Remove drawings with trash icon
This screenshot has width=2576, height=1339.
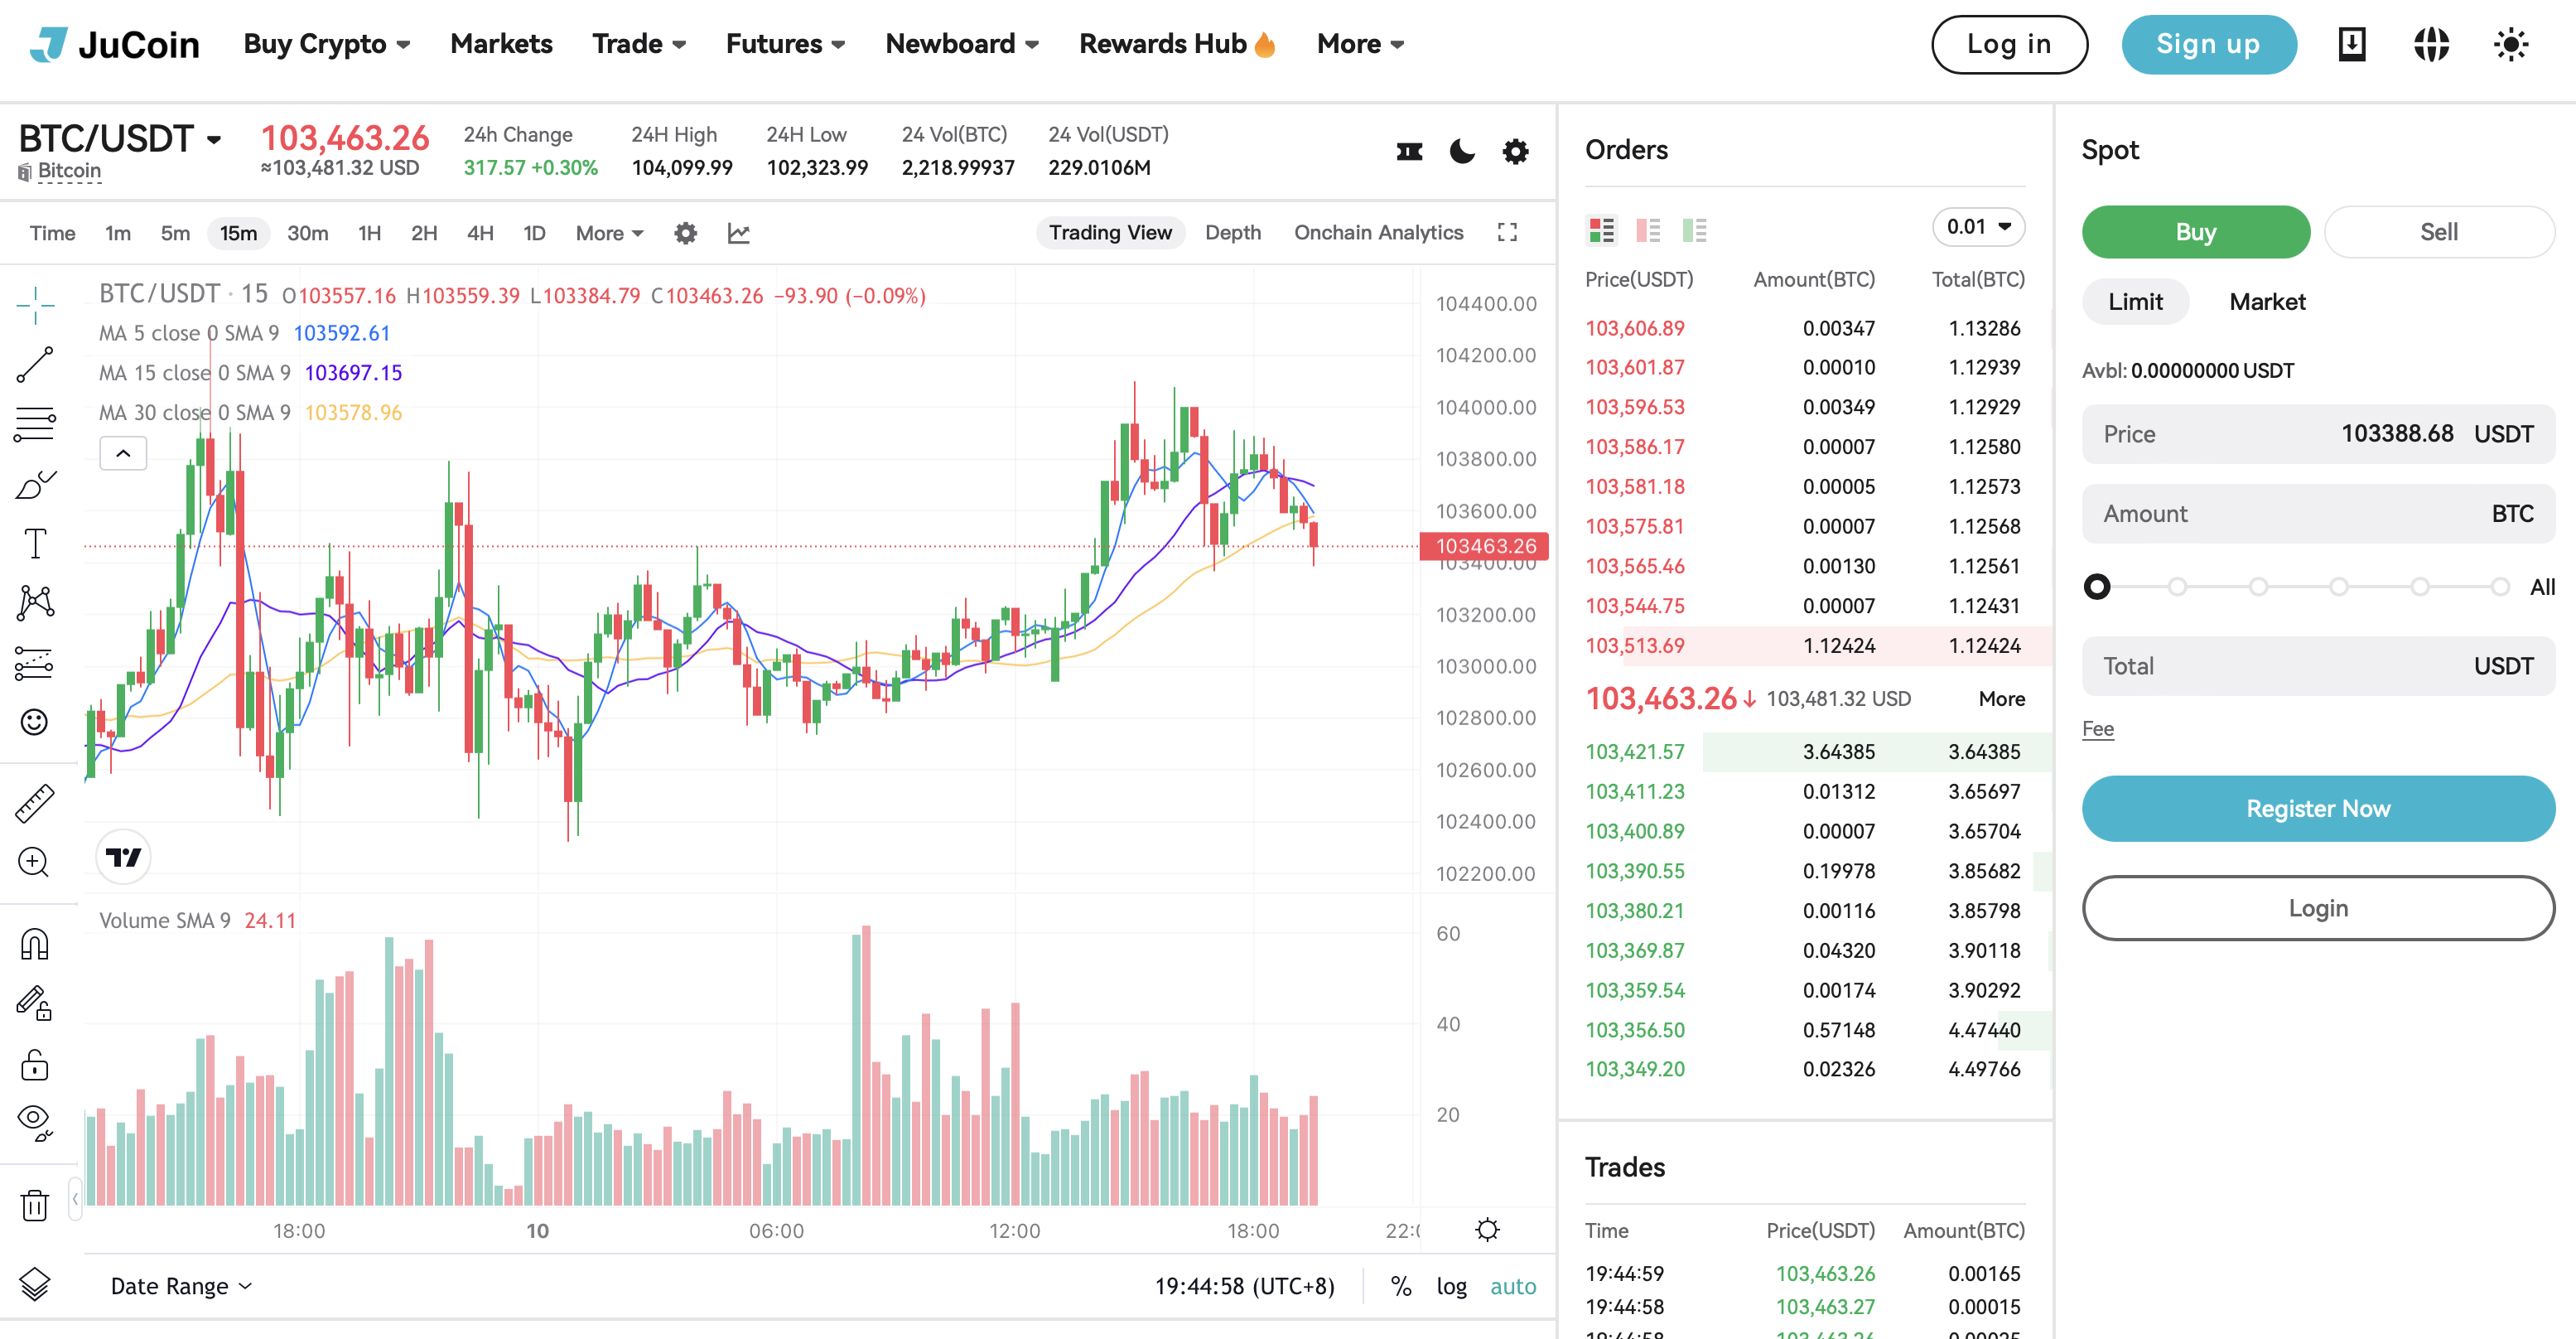coord(35,1205)
